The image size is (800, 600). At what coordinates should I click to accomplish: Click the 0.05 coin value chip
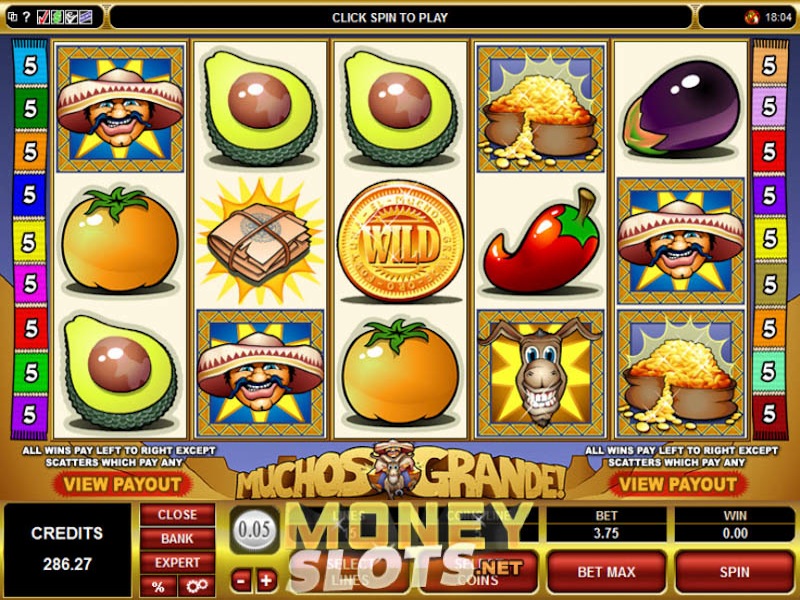click(254, 530)
